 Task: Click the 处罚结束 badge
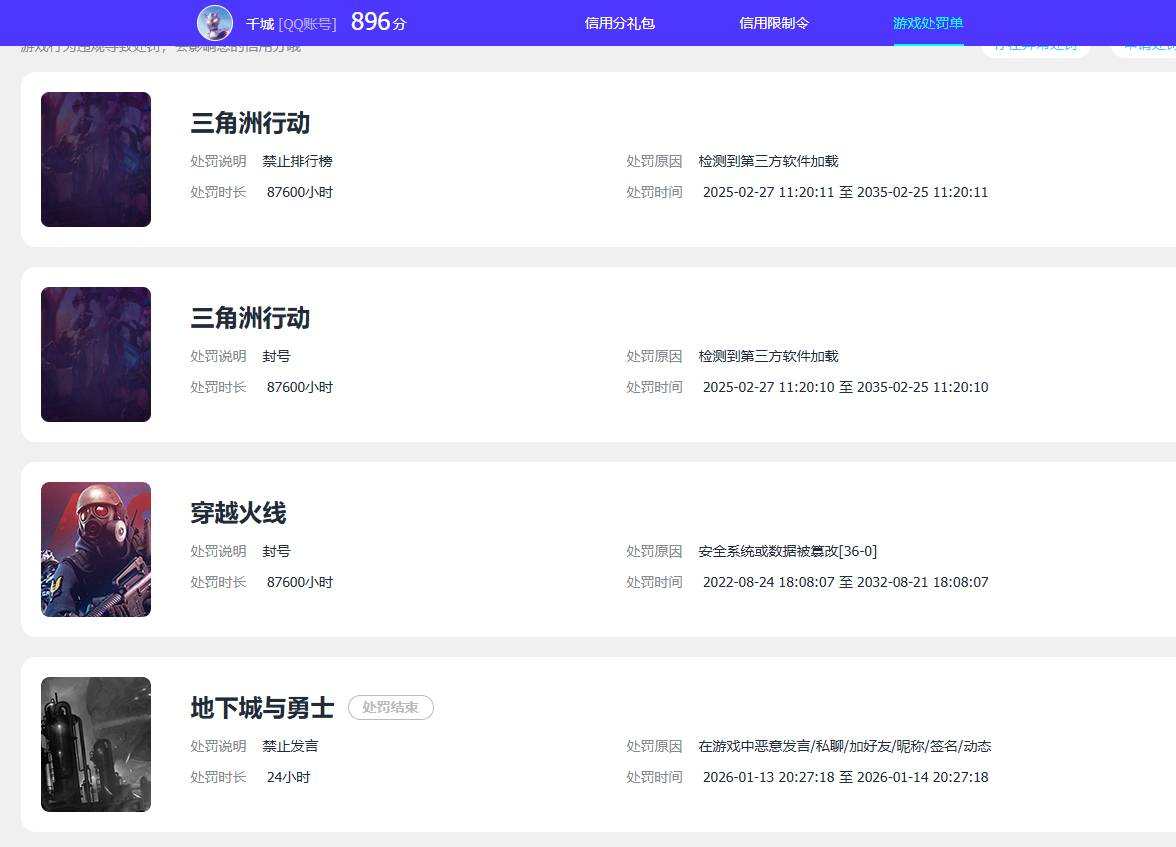[391, 707]
